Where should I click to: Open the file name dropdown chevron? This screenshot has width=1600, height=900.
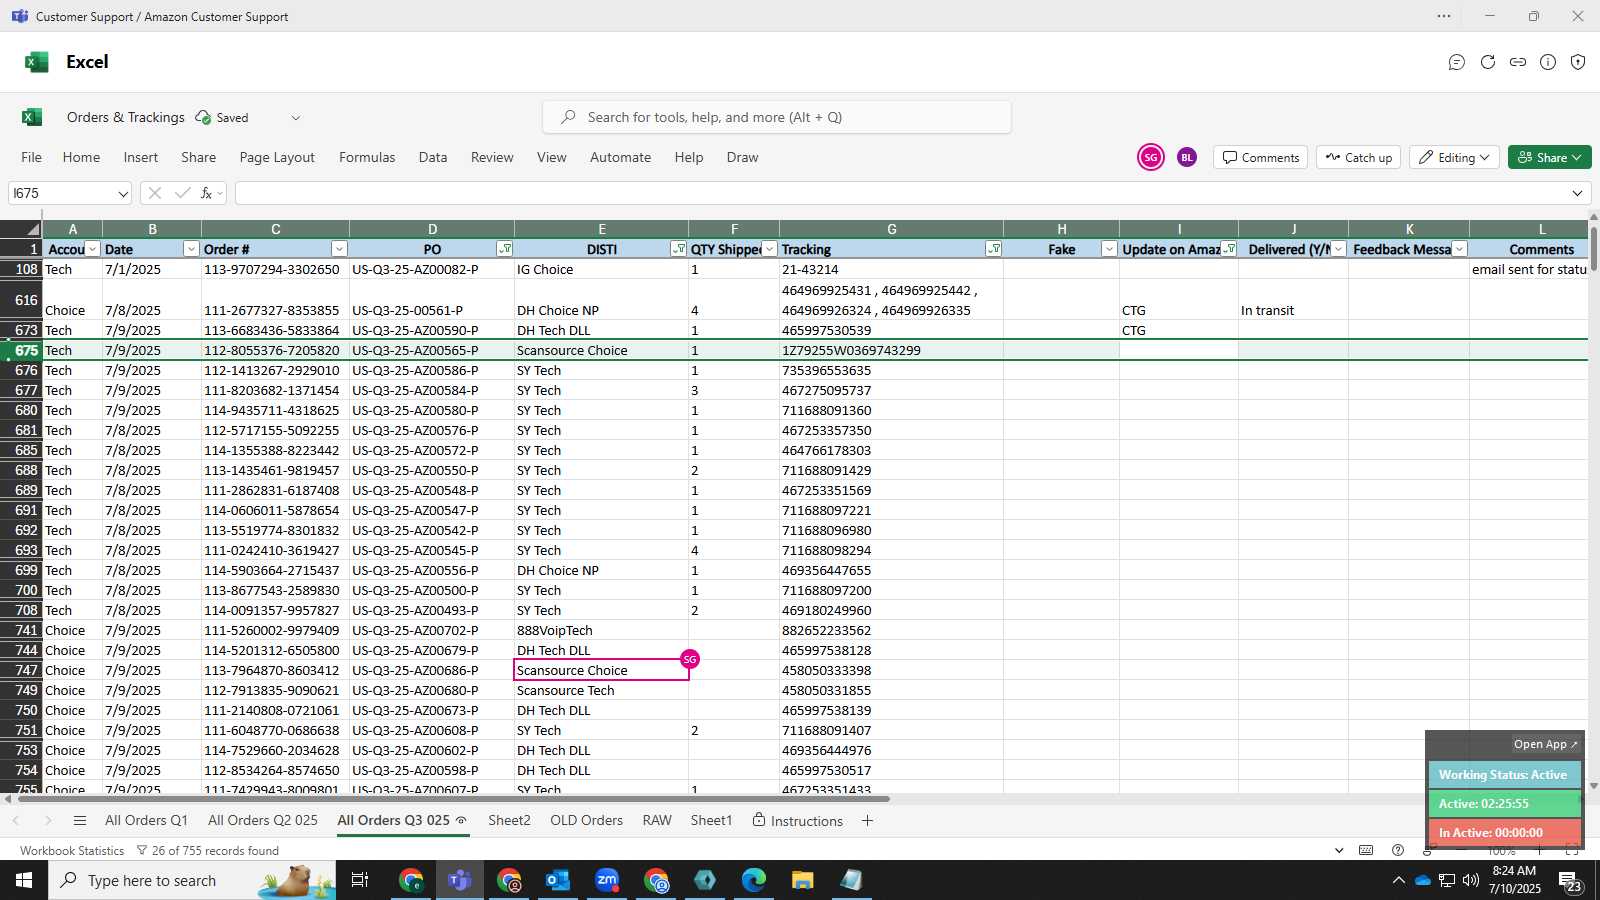(295, 117)
